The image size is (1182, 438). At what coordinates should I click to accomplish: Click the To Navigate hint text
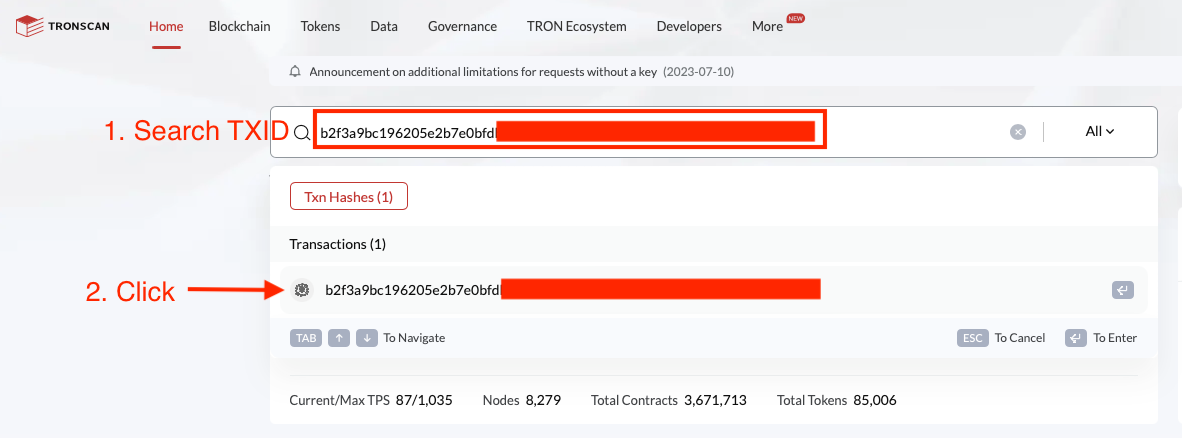click(414, 338)
